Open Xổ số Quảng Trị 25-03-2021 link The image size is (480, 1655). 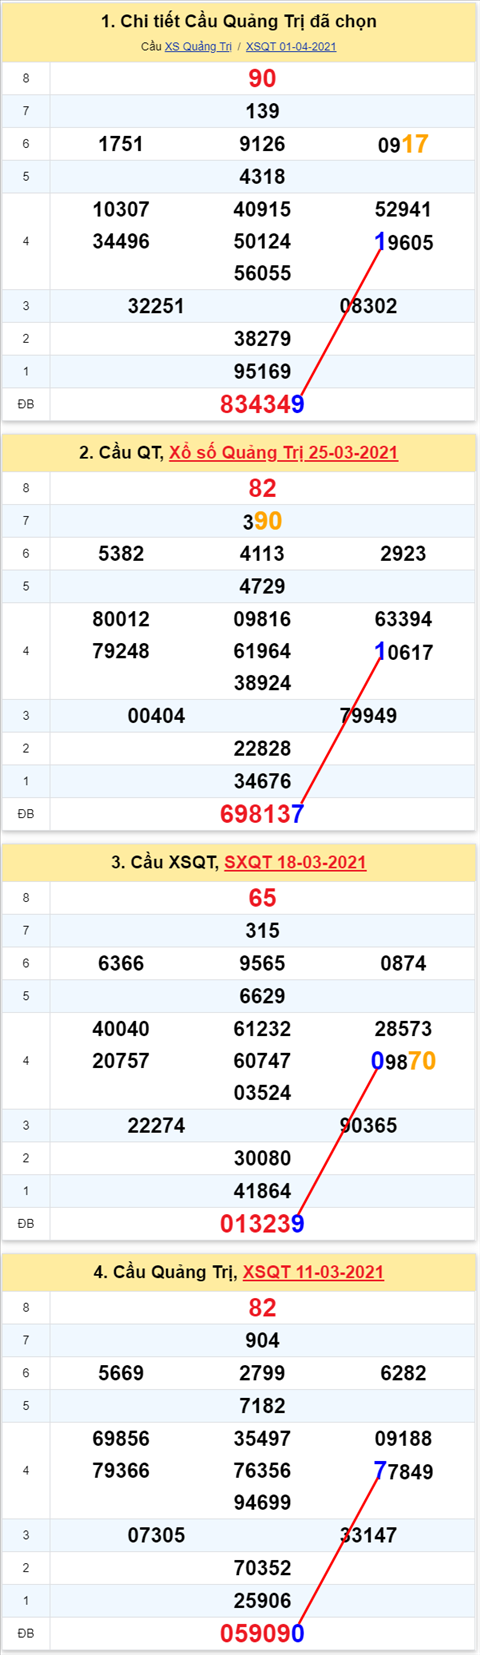pos(283,453)
